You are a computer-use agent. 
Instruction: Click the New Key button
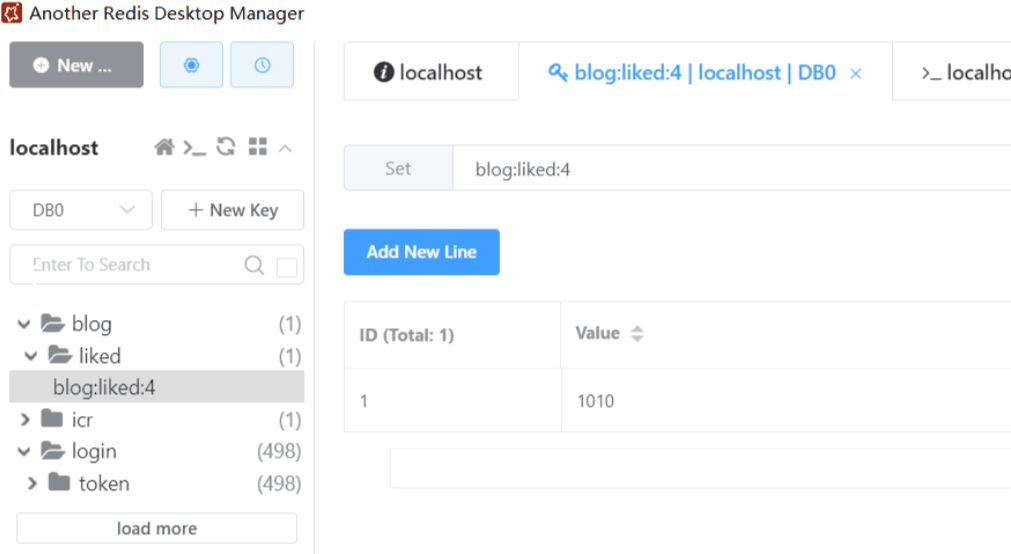tap(233, 210)
